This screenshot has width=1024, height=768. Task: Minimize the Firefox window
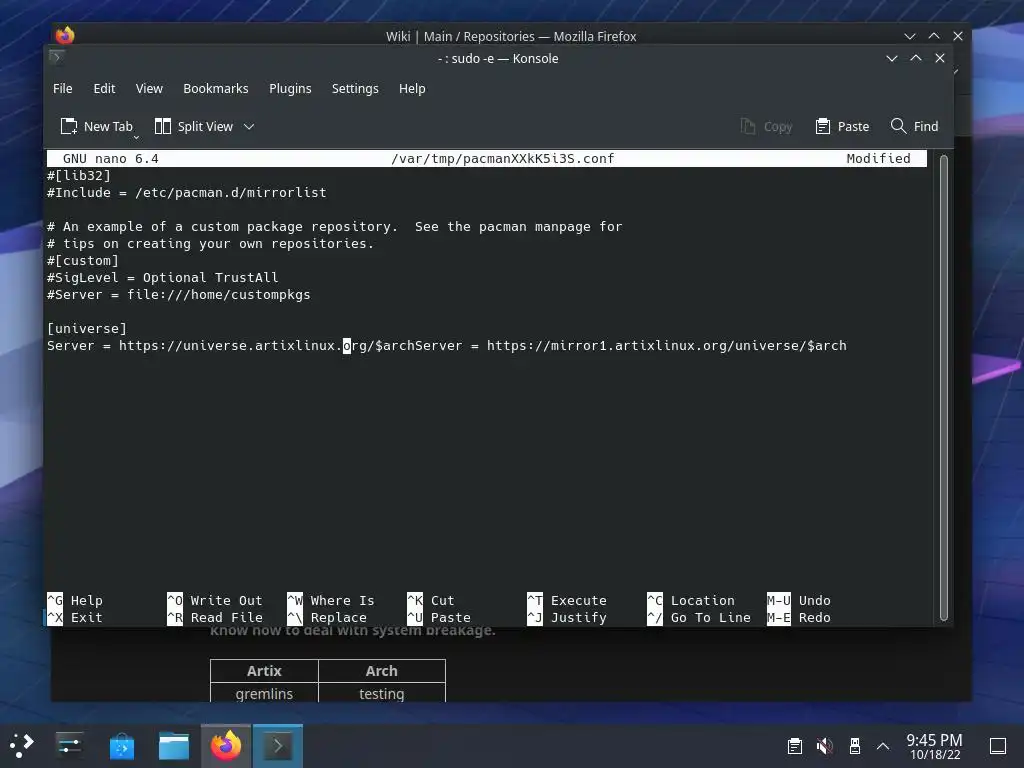coord(910,36)
